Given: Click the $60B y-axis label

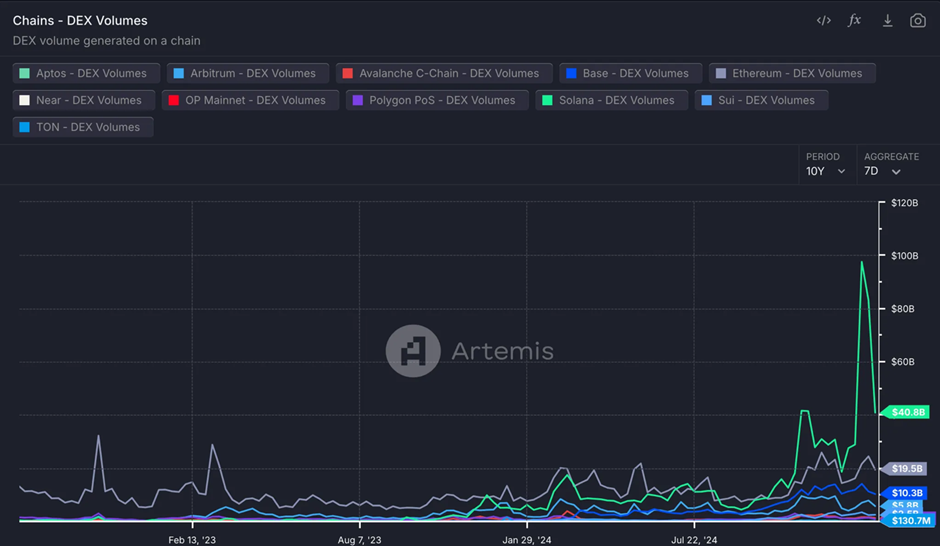Looking at the screenshot, I should click(902, 362).
